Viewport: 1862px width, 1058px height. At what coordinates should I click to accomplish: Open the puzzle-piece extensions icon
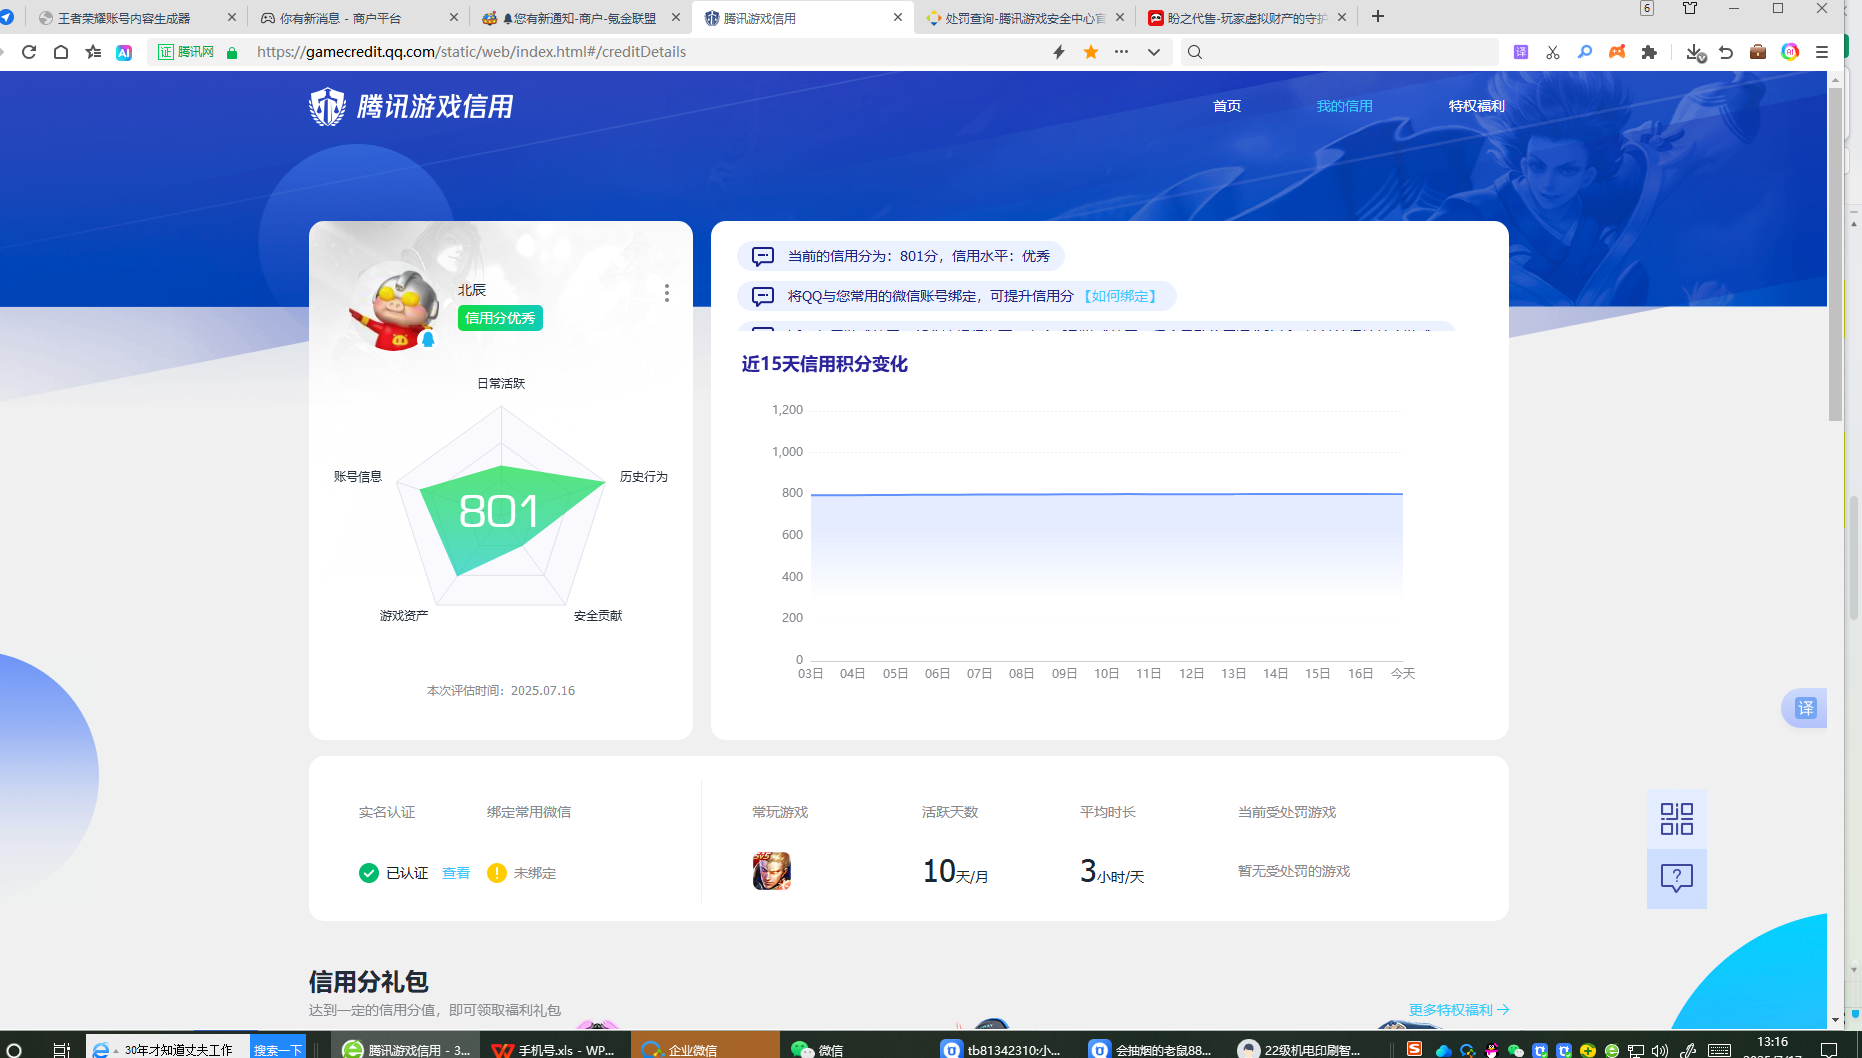pos(1649,52)
